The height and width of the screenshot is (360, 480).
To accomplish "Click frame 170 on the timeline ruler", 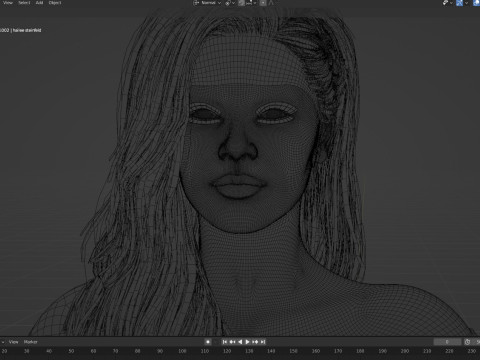I will pyautogui.click(x=338, y=351).
